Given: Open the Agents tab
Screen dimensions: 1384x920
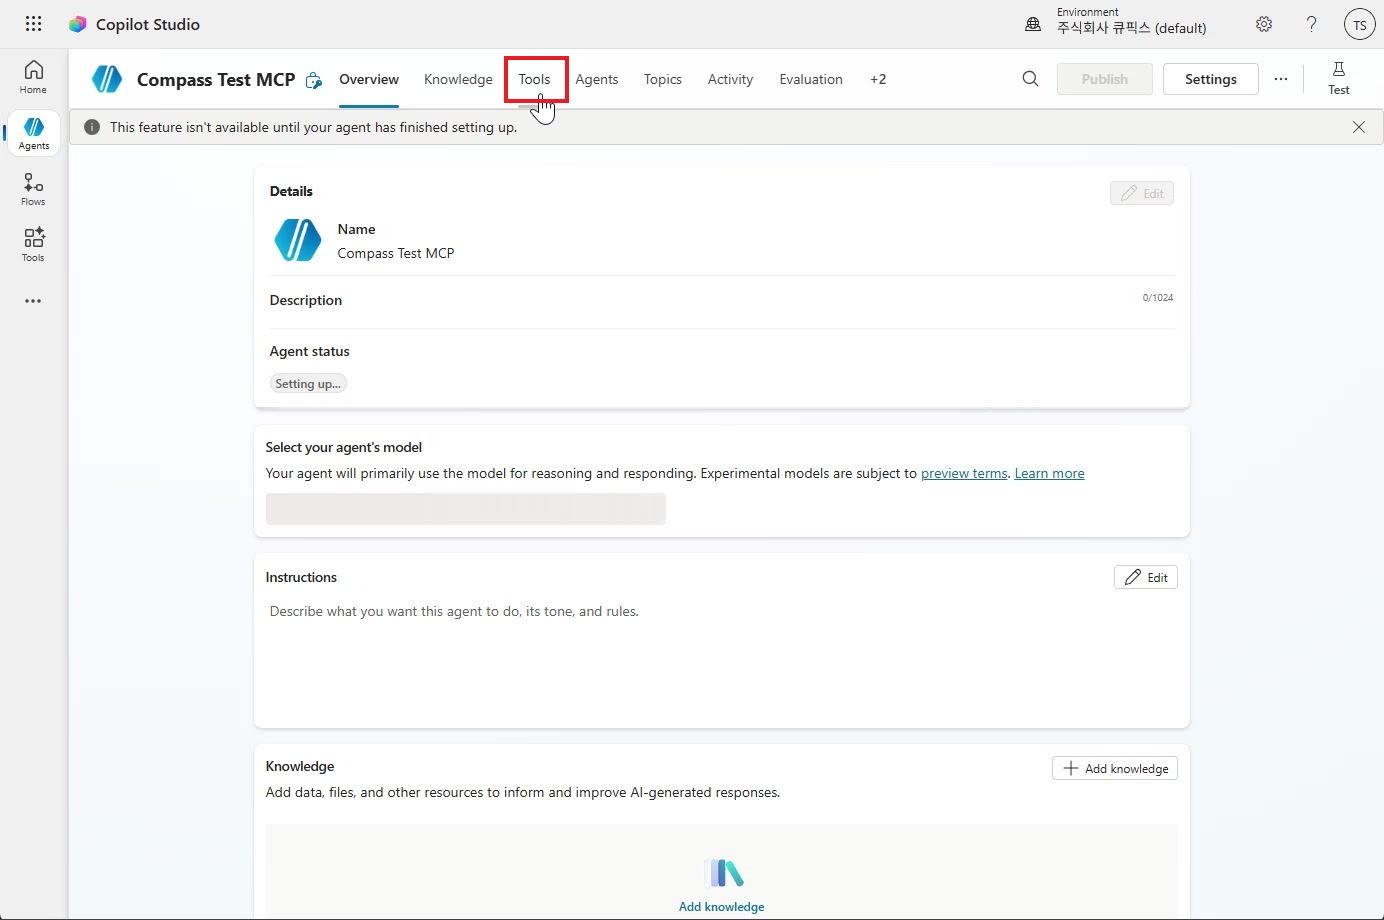Looking at the screenshot, I should click(x=597, y=79).
